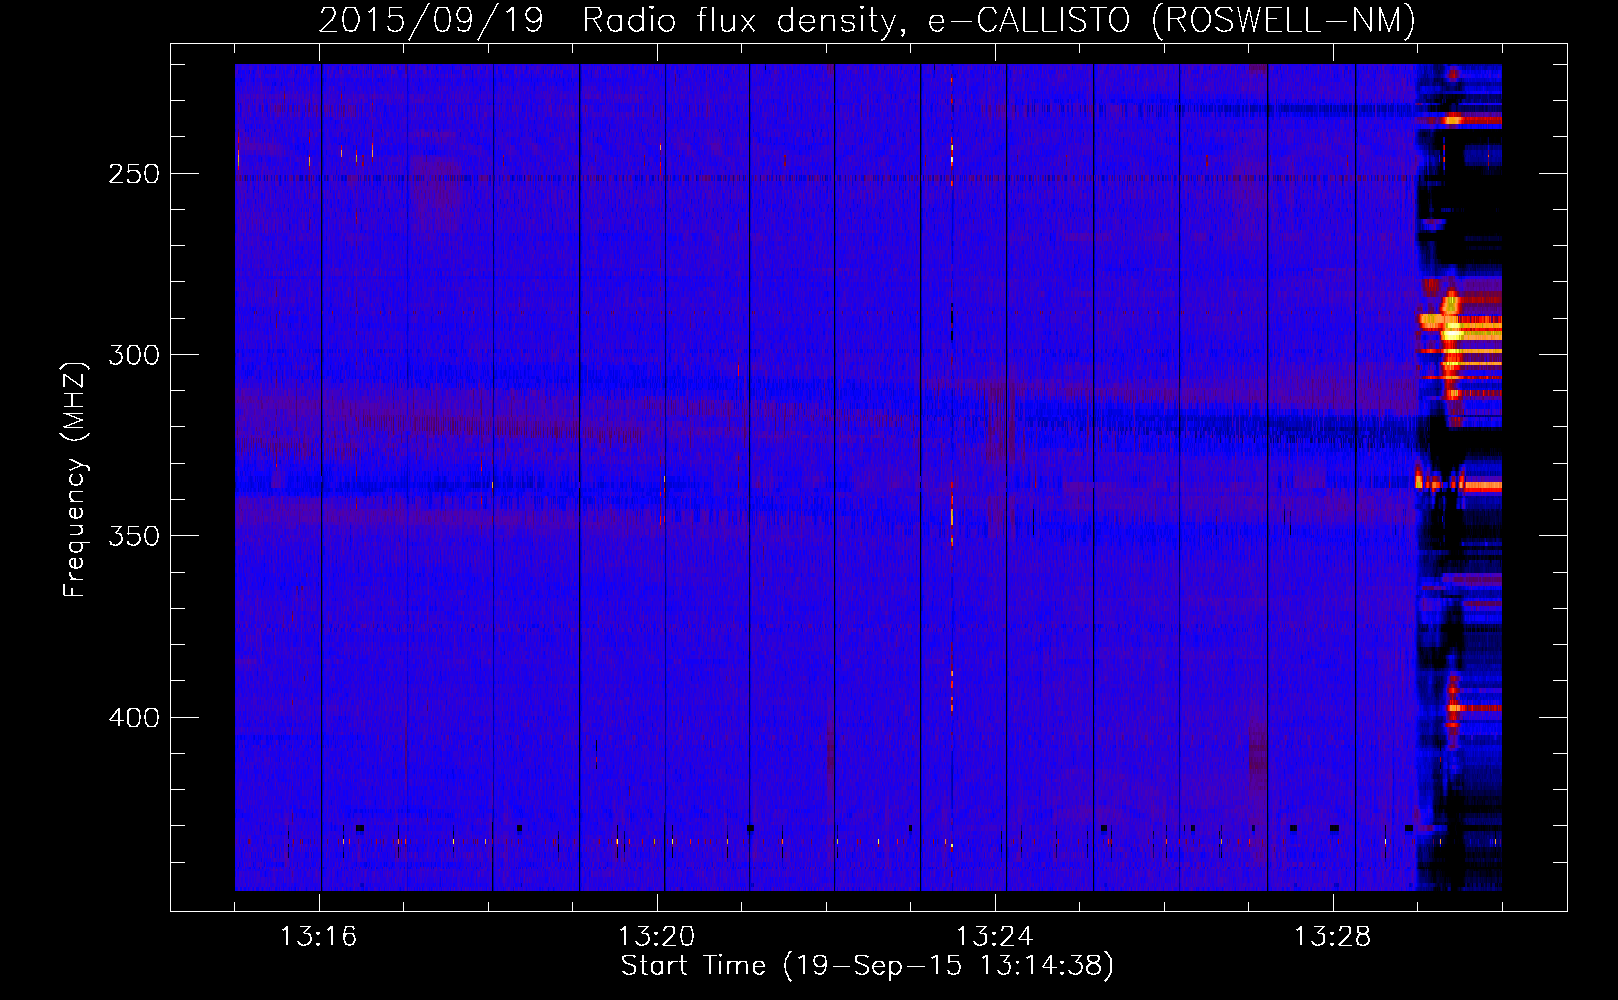The height and width of the screenshot is (1000, 1618).
Task: Click the 13:28 time tick label
Action: pos(1332,937)
